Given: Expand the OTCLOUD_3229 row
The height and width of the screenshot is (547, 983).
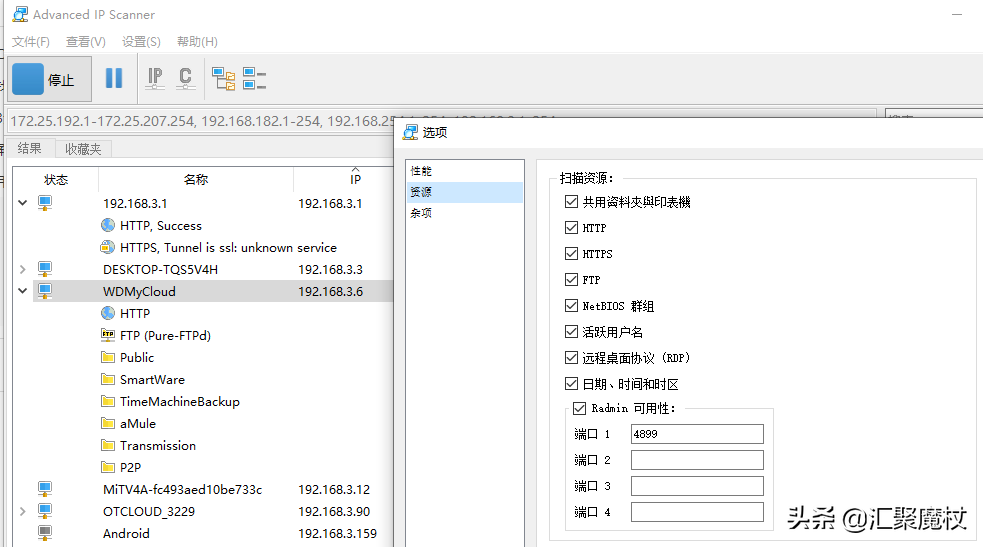Looking at the screenshot, I should coord(23,511).
